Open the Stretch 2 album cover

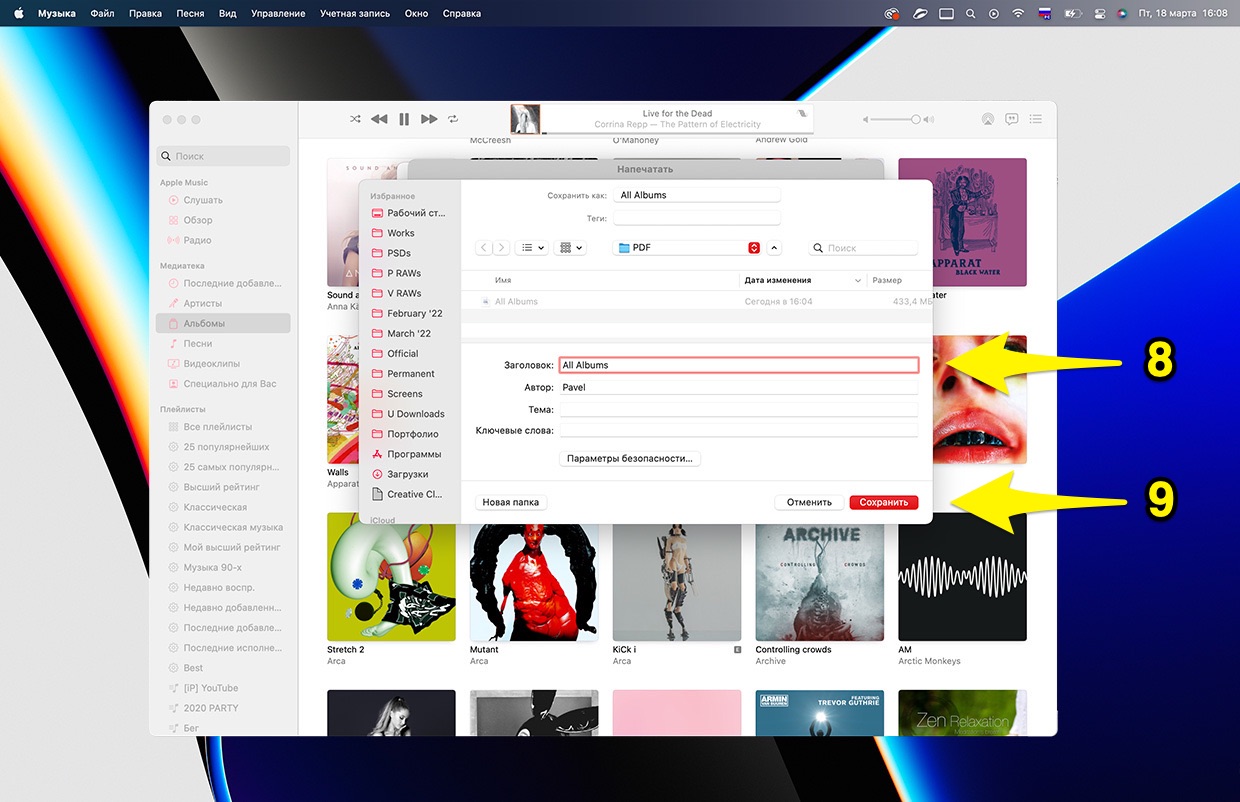coord(391,577)
